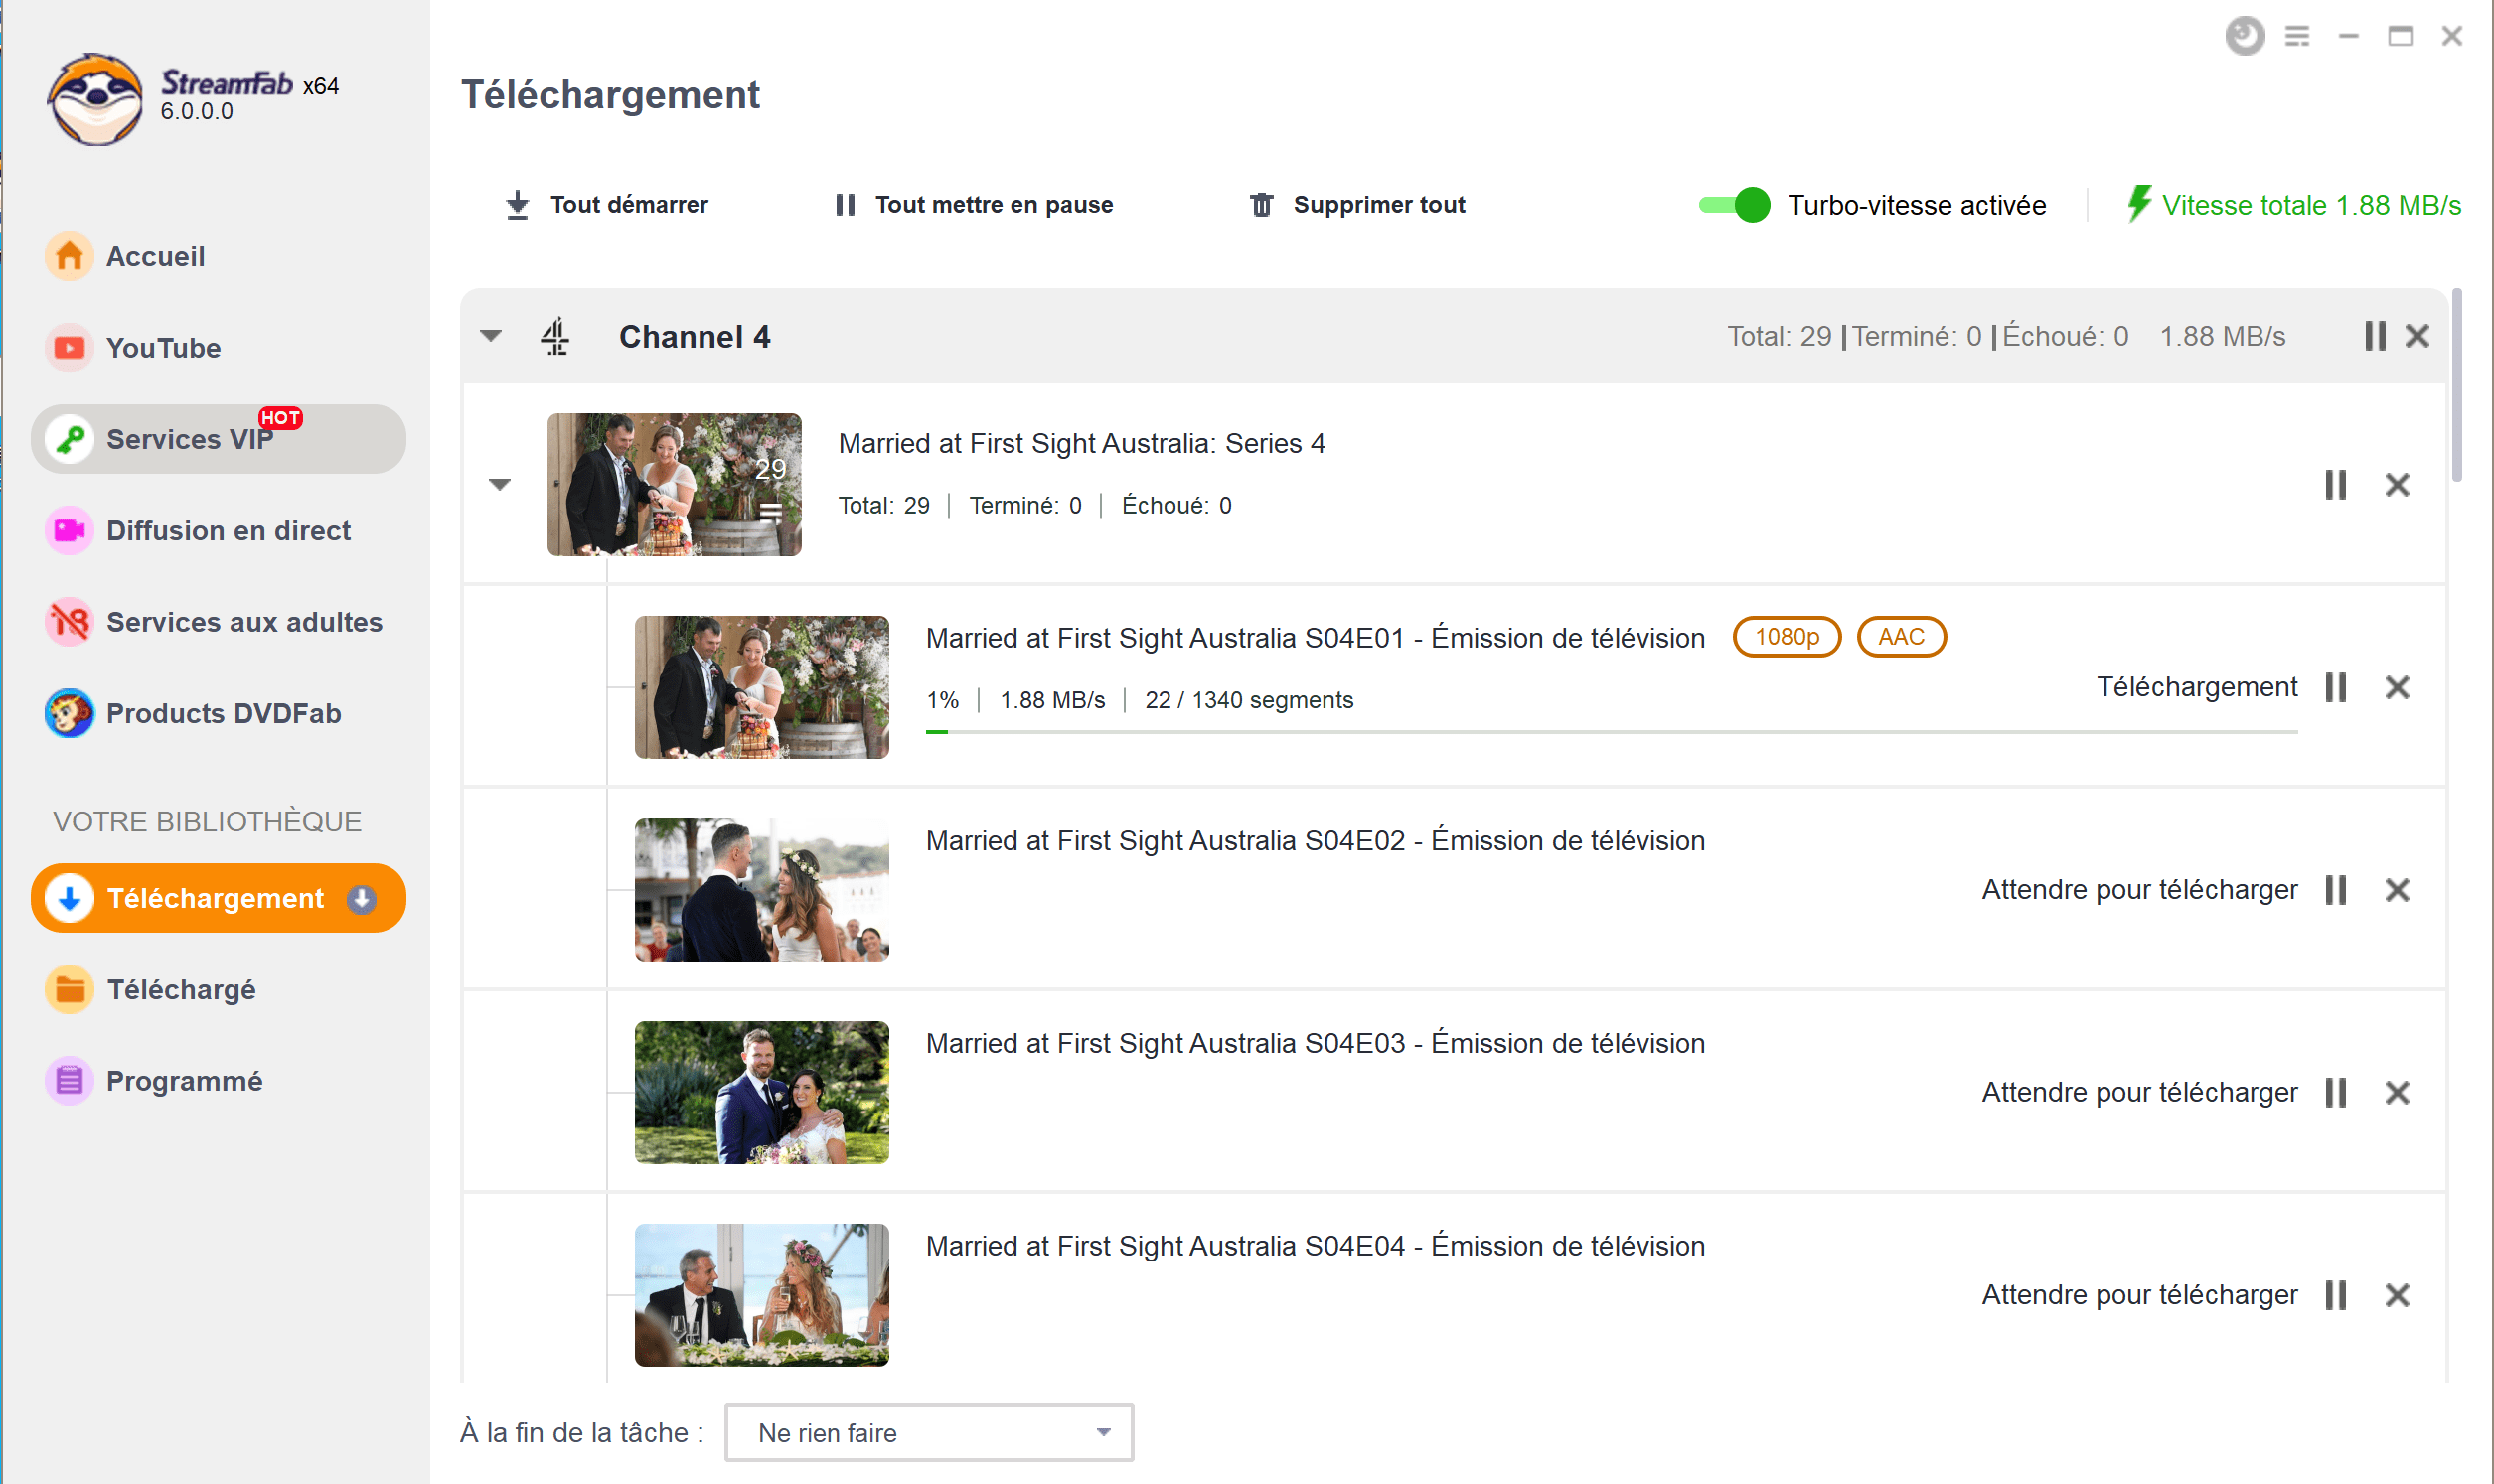Screen dimensions: 2494x1484
Task: Remove S04E02 from the download queue
Action: click(2397, 890)
